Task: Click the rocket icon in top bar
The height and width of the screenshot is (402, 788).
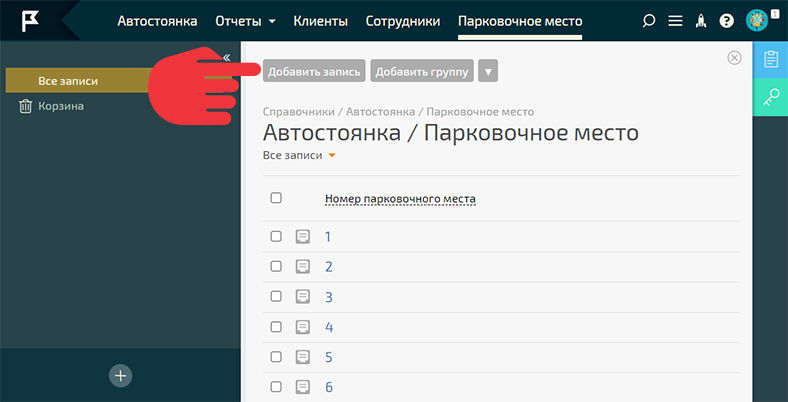Action: coord(701,21)
